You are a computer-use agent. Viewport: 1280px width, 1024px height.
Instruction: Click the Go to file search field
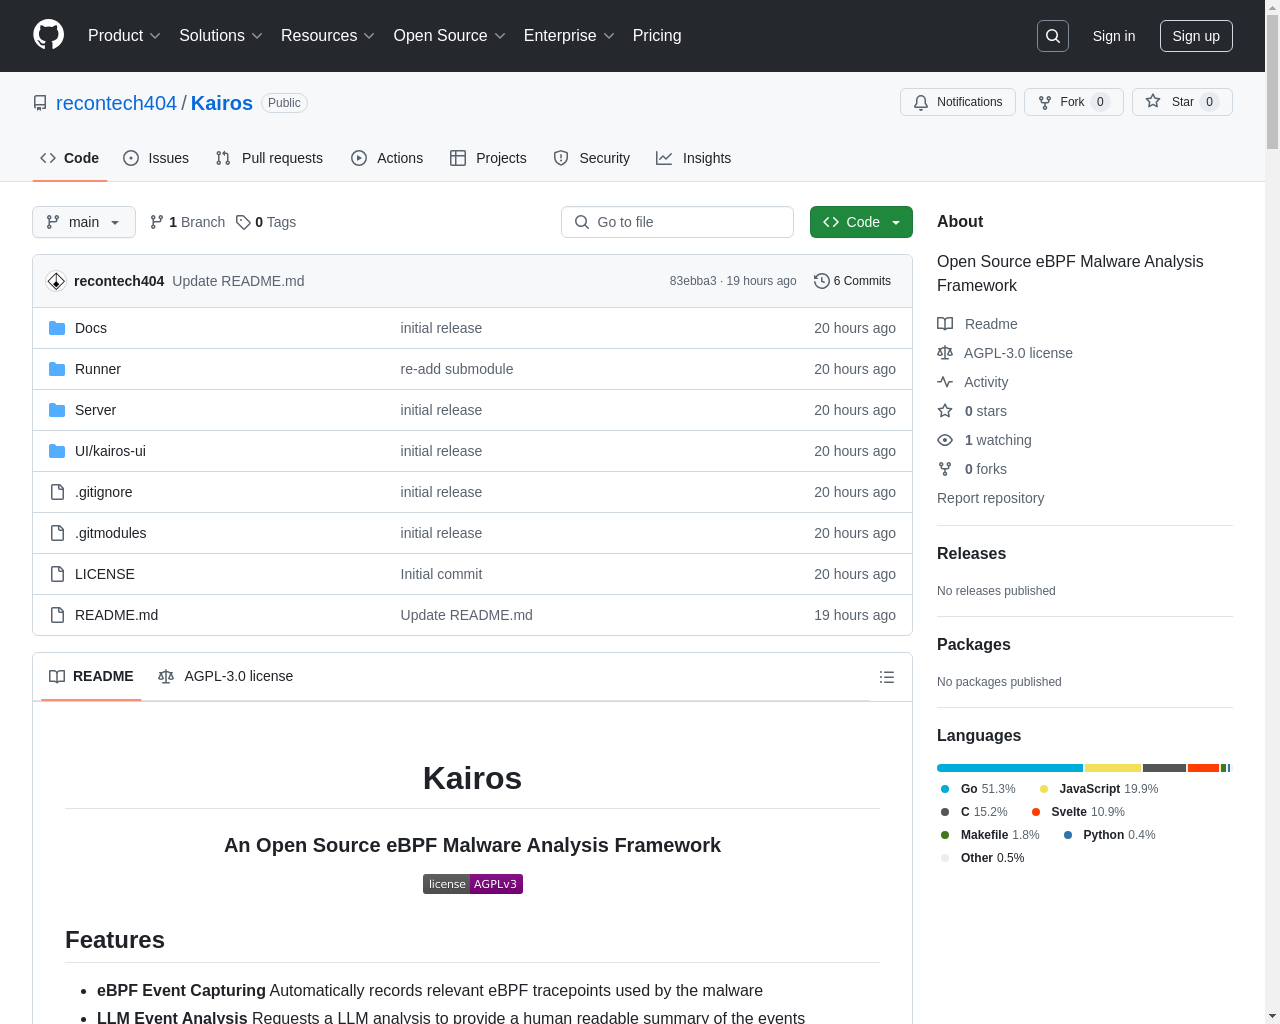(677, 222)
